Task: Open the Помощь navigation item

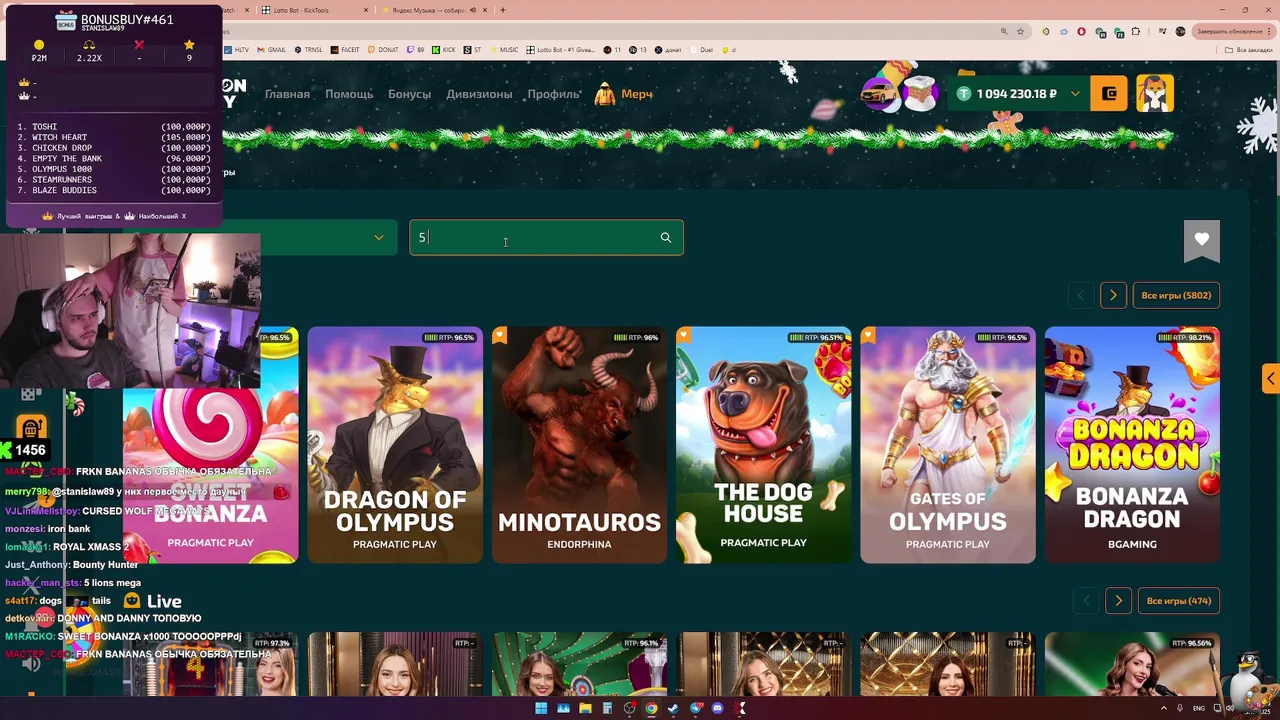Action: click(x=349, y=94)
